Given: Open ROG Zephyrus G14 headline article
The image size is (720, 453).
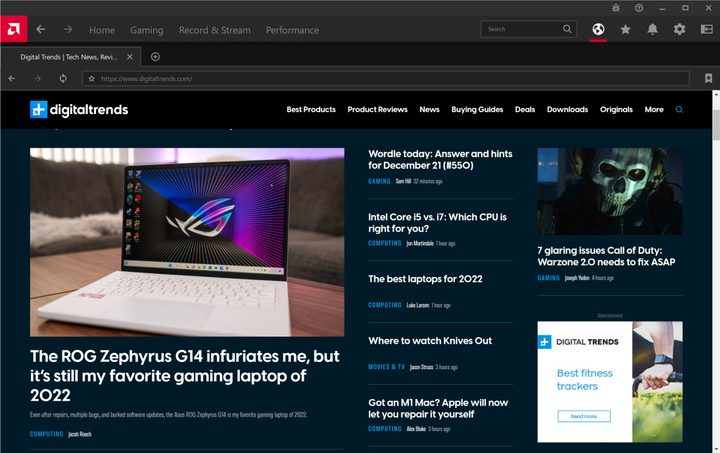Looking at the screenshot, I should coord(185,375).
